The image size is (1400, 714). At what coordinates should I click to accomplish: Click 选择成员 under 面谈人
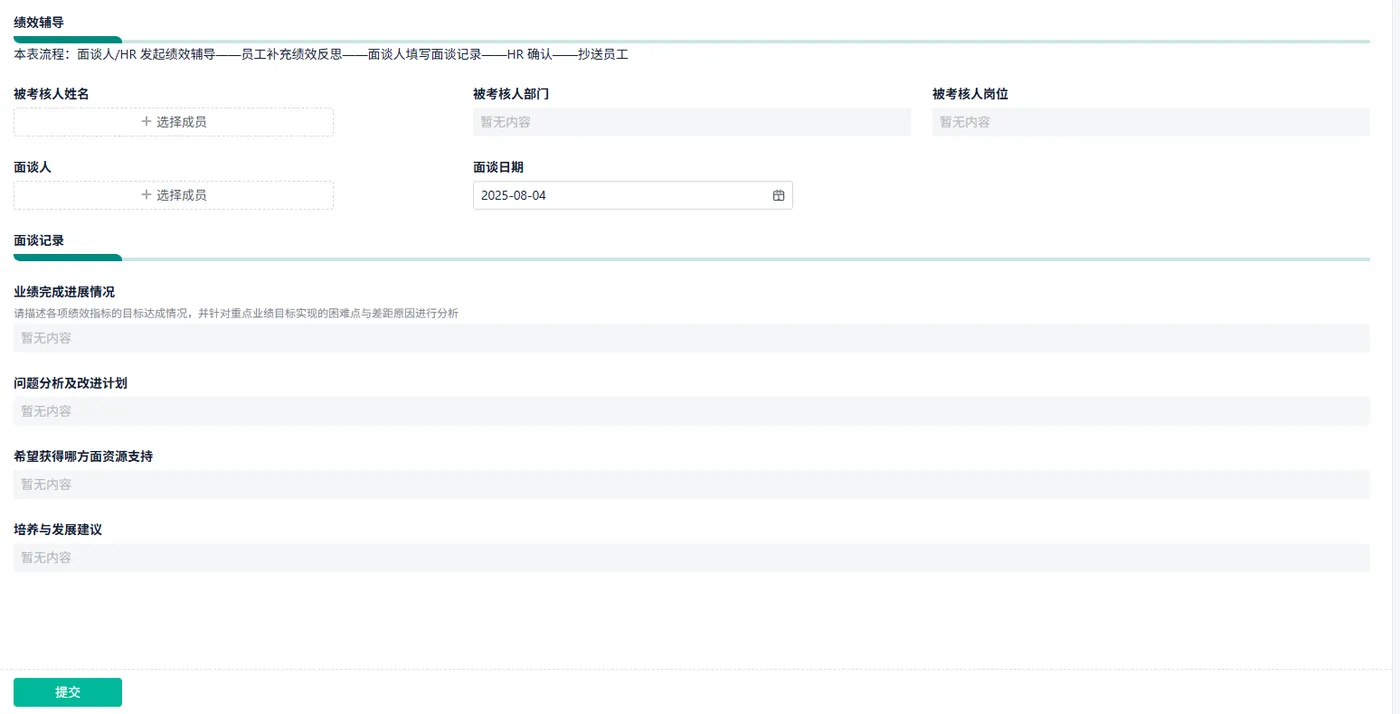pos(174,195)
